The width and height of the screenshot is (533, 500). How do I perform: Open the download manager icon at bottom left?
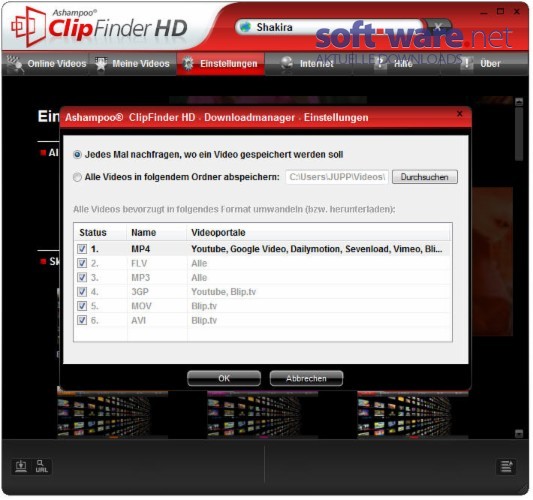click(x=21, y=466)
